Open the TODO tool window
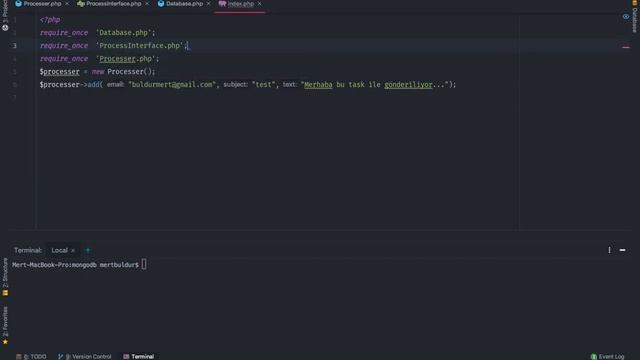The width and height of the screenshot is (640, 360). [31, 356]
